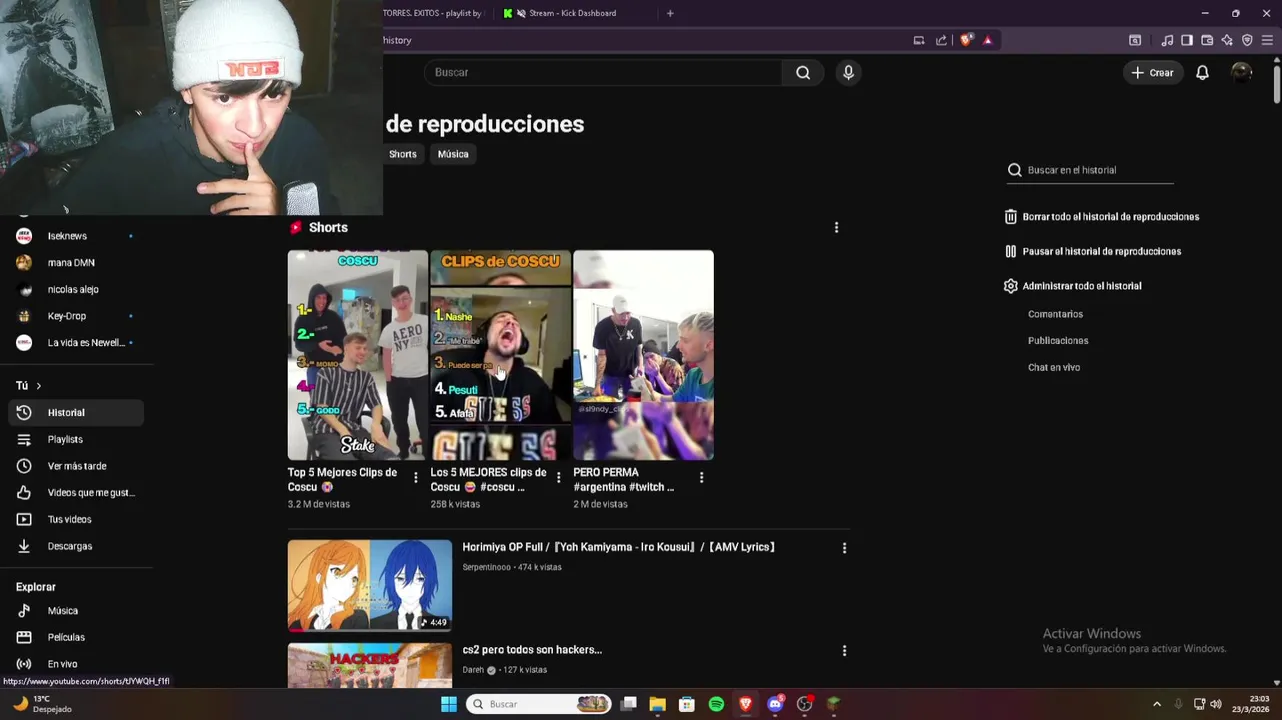Open the Serpentinooo channel name
Viewport: 1282px width, 720px height.
tap(486, 567)
